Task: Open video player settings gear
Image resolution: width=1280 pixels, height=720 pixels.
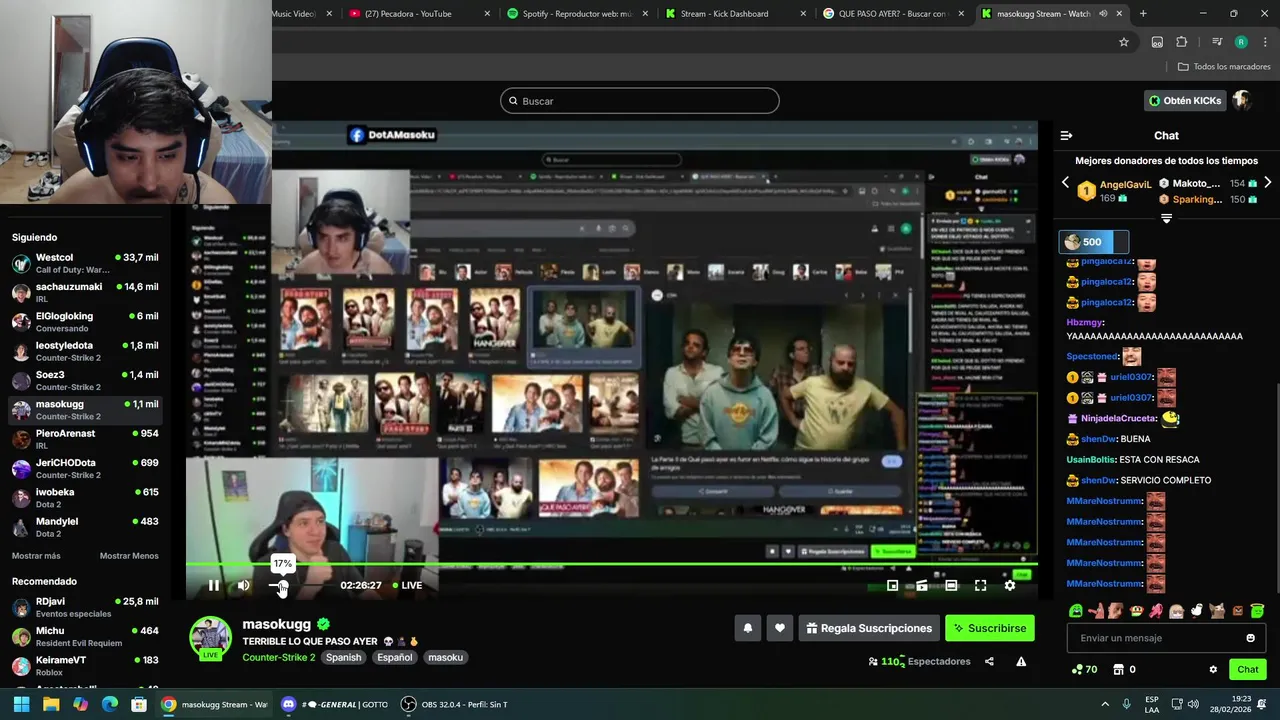Action: point(1010,586)
